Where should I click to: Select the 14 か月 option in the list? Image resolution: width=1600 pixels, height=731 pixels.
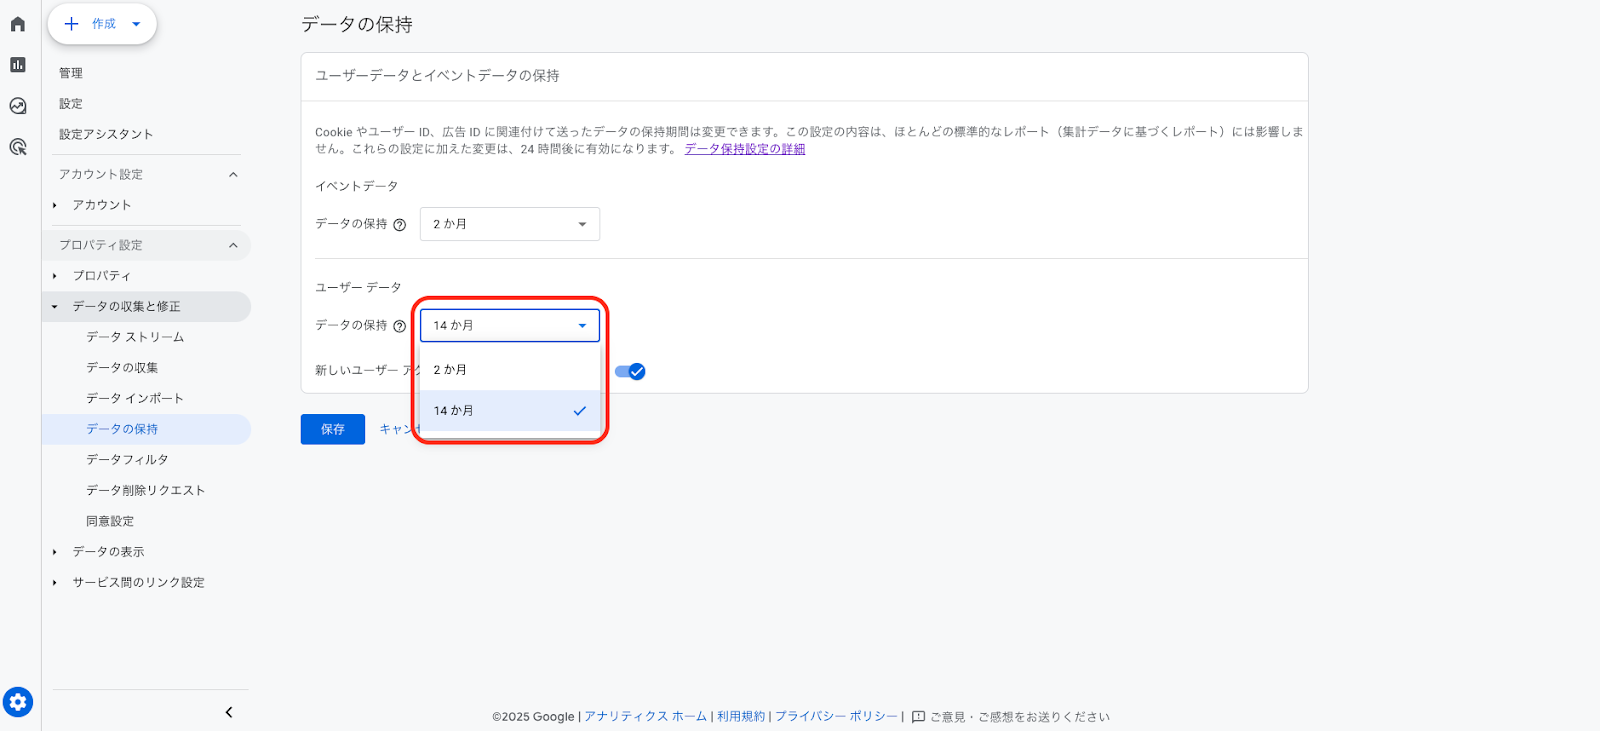510,411
